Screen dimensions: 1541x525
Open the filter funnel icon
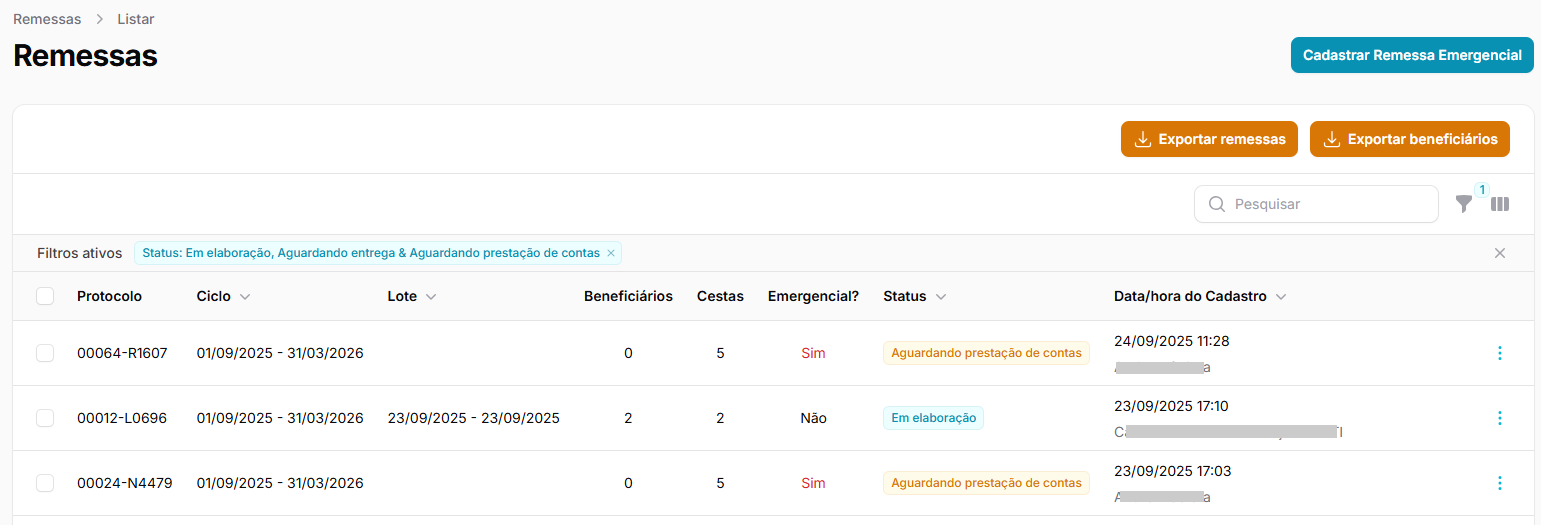click(1464, 204)
